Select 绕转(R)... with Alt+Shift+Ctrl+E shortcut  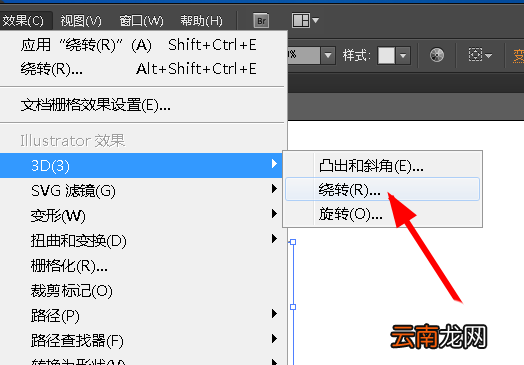[143, 69]
